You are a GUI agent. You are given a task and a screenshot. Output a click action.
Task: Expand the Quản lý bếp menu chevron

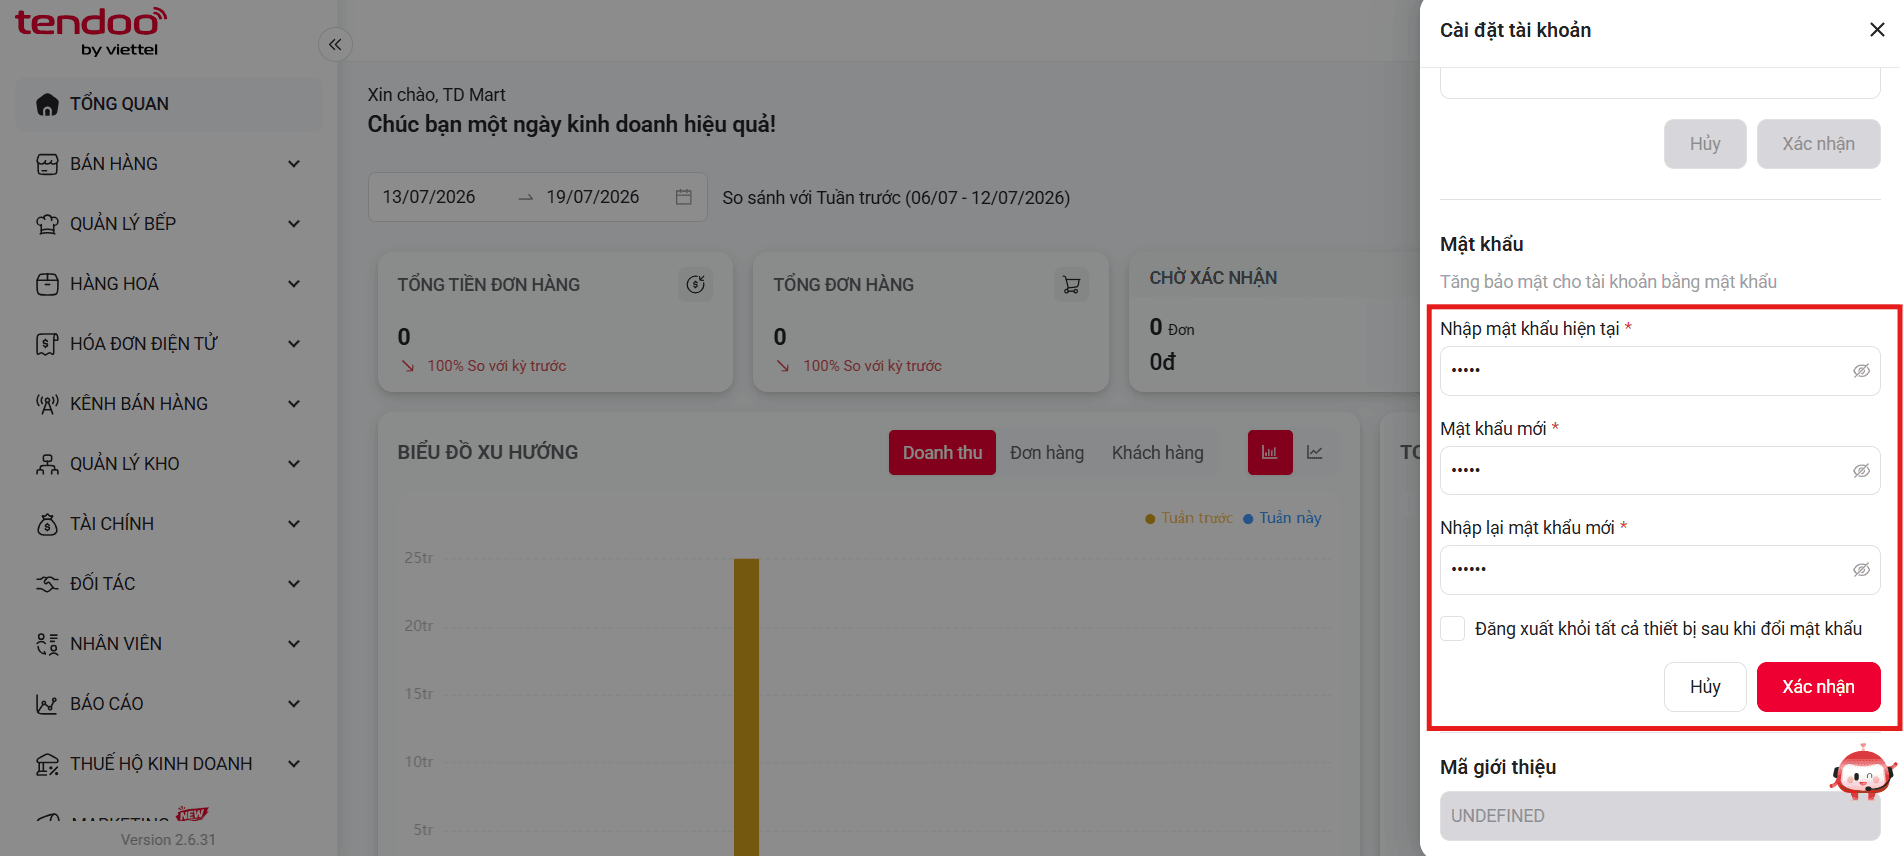point(294,224)
